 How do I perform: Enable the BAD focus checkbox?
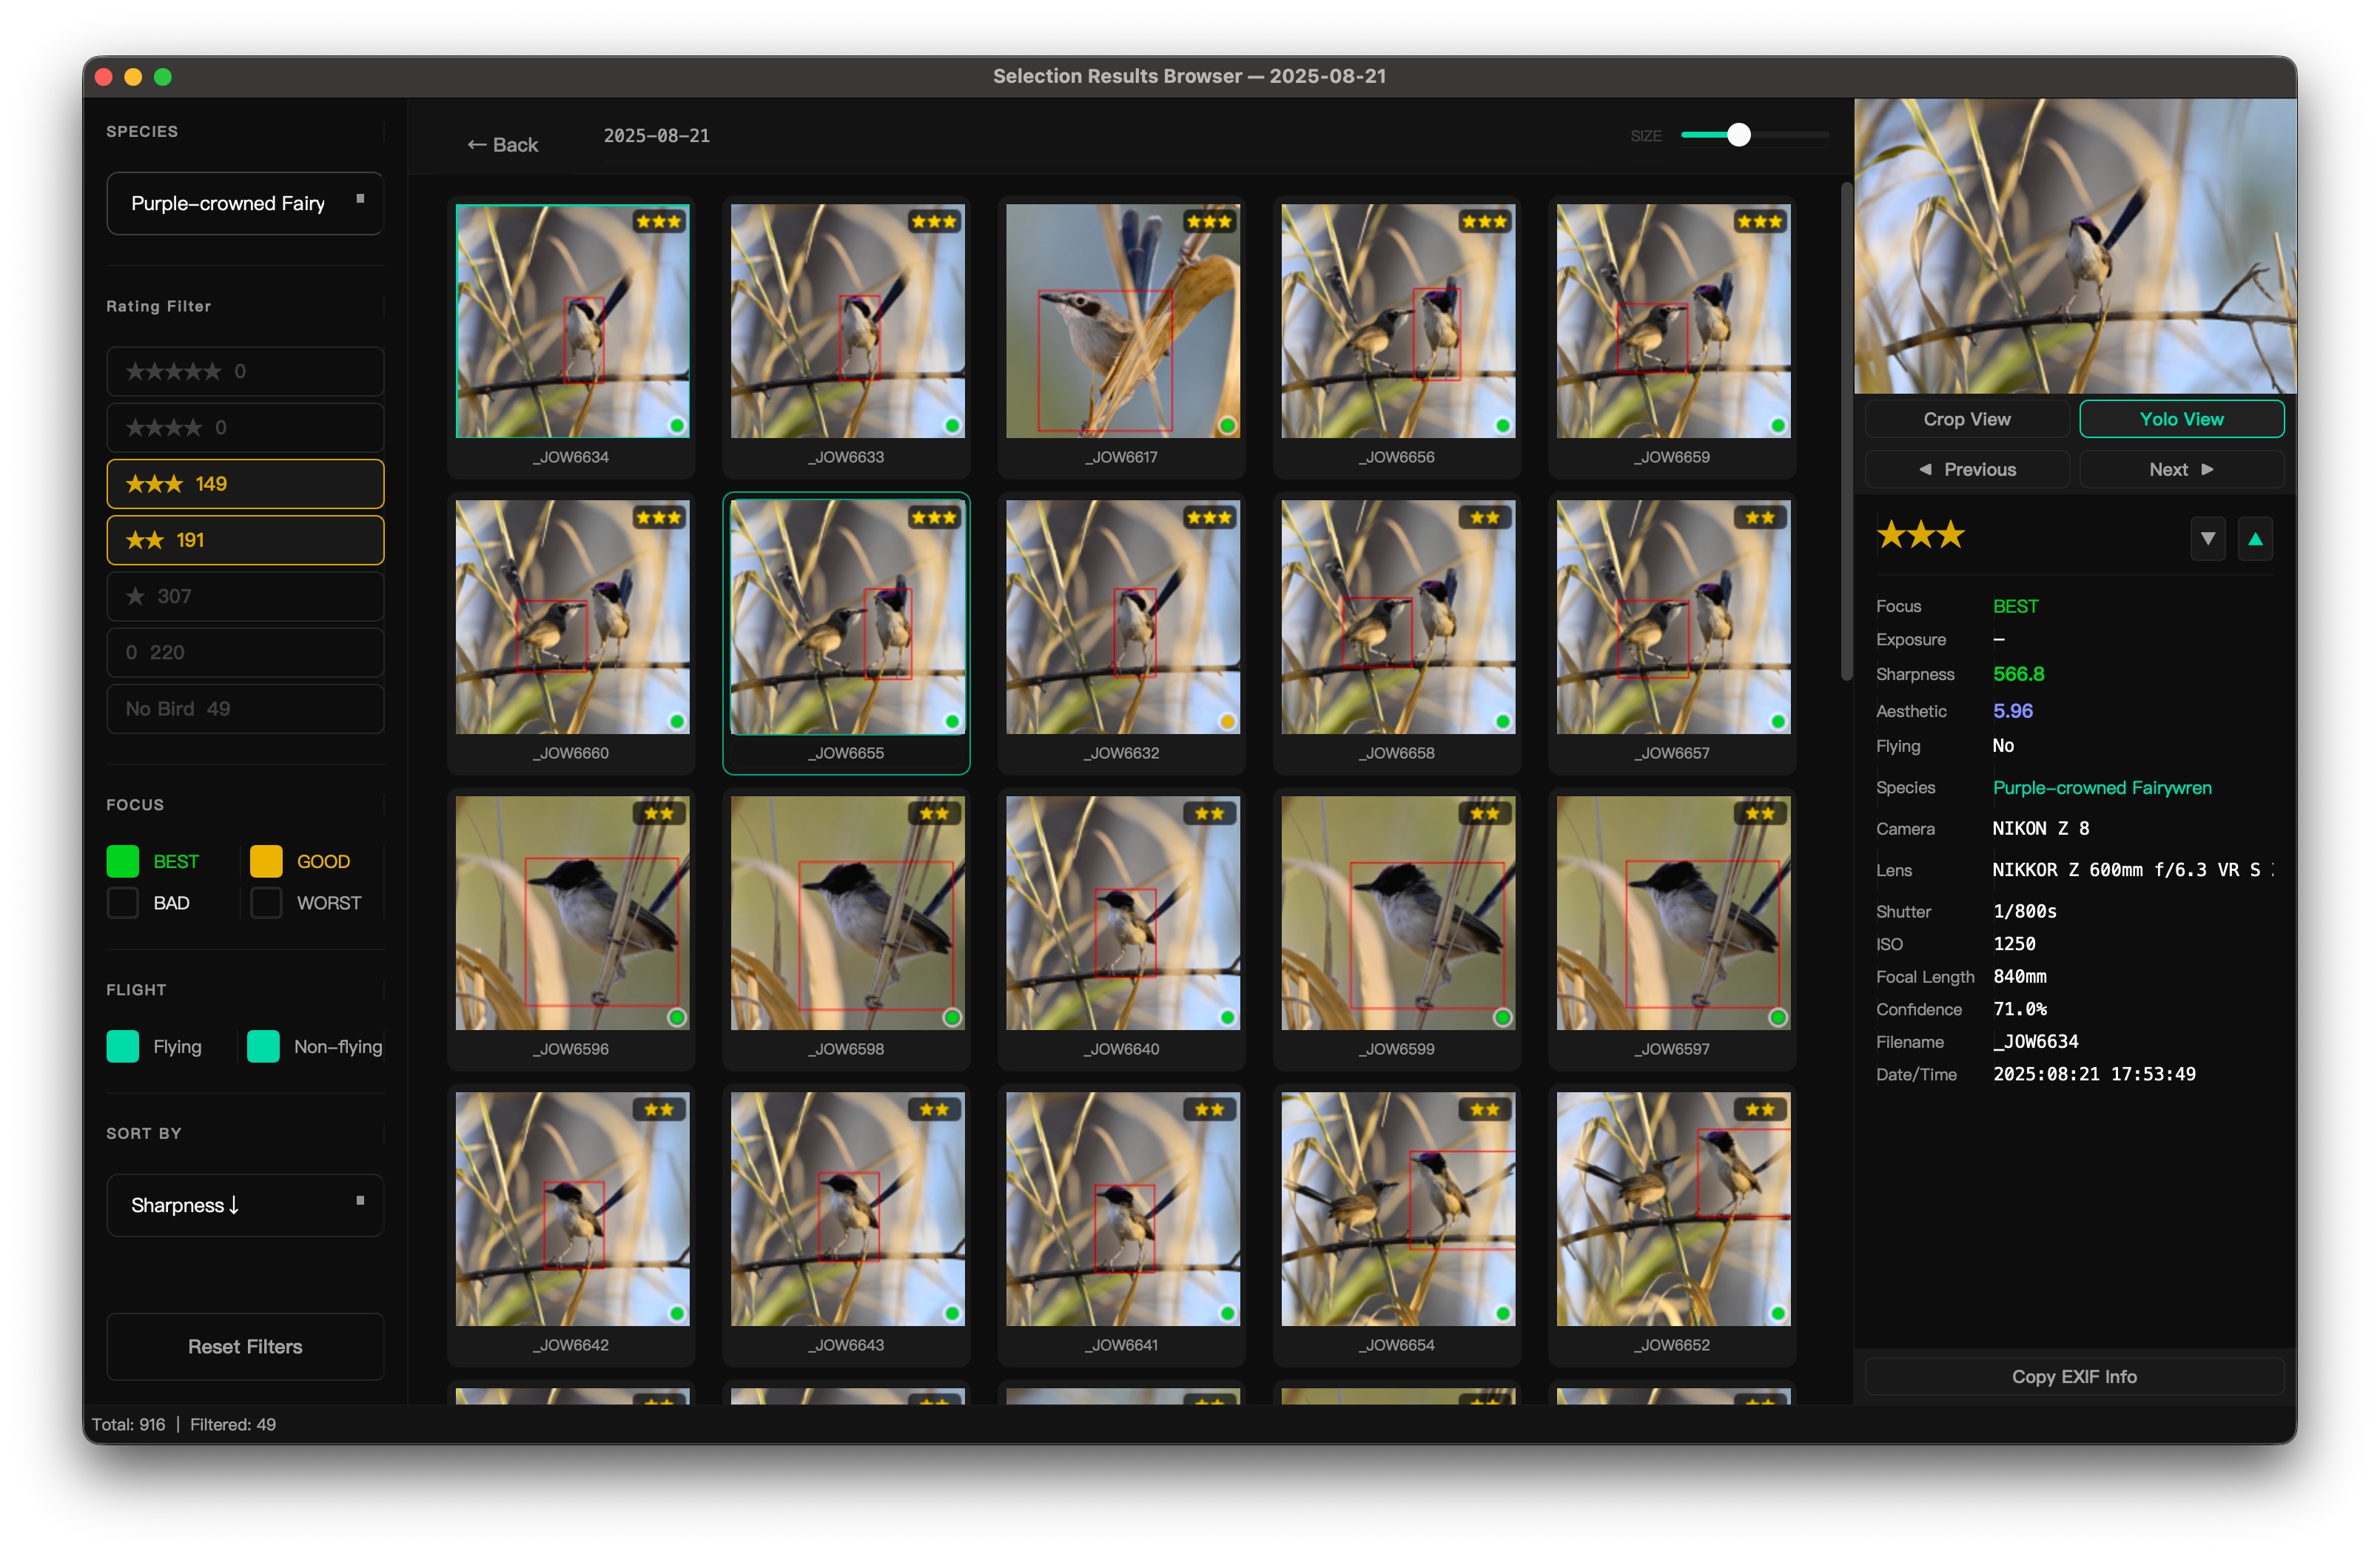(123, 903)
